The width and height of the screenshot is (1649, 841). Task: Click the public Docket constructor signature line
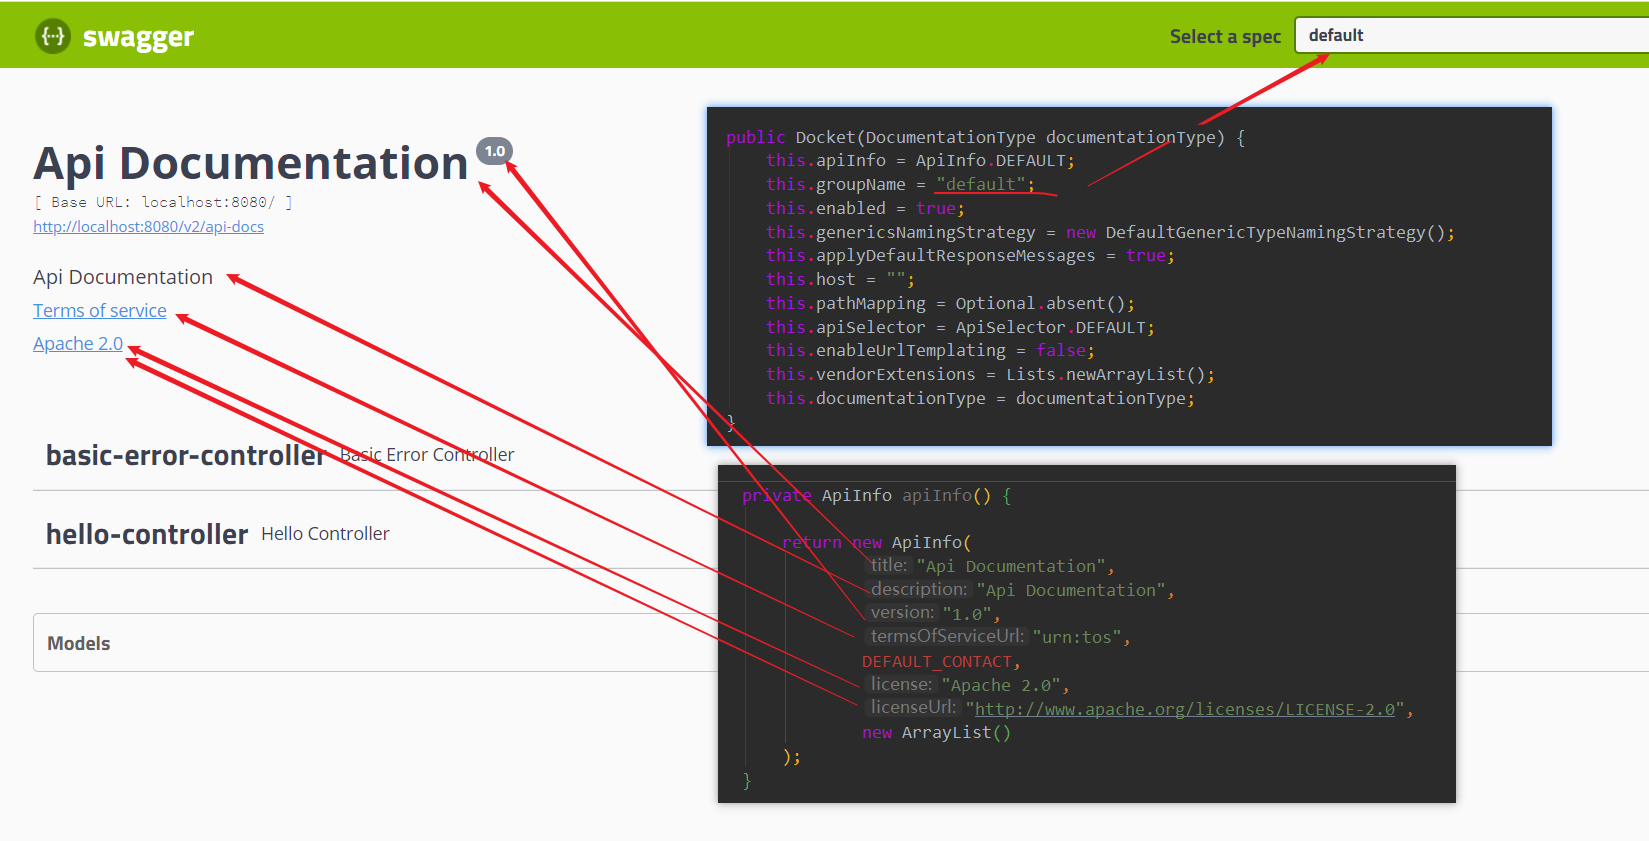(985, 137)
